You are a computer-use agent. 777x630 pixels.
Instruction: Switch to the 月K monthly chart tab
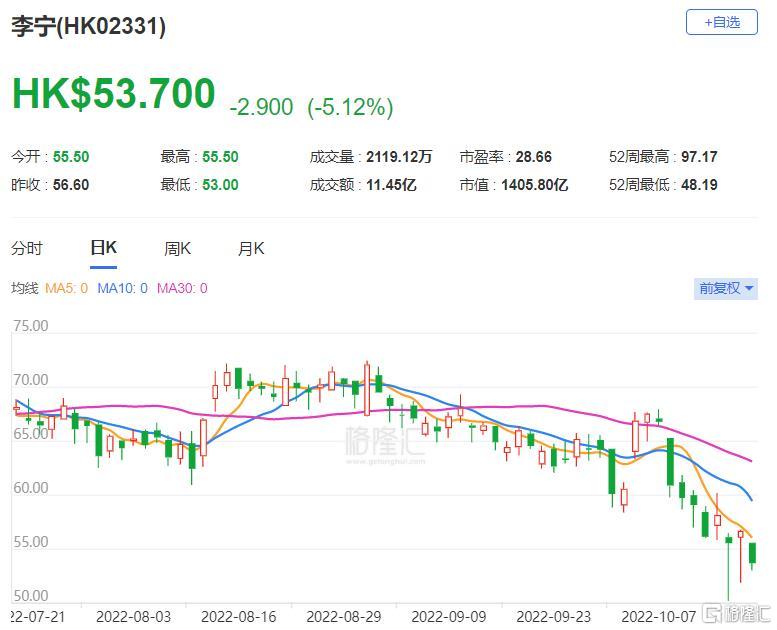click(x=251, y=249)
